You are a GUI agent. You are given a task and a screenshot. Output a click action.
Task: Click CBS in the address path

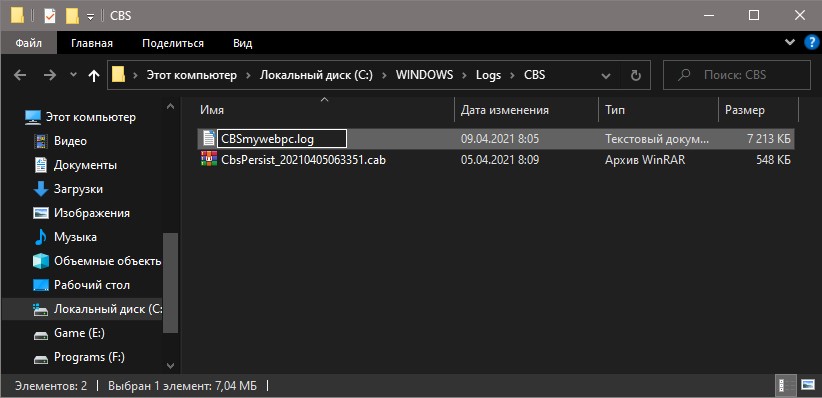pyautogui.click(x=534, y=76)
